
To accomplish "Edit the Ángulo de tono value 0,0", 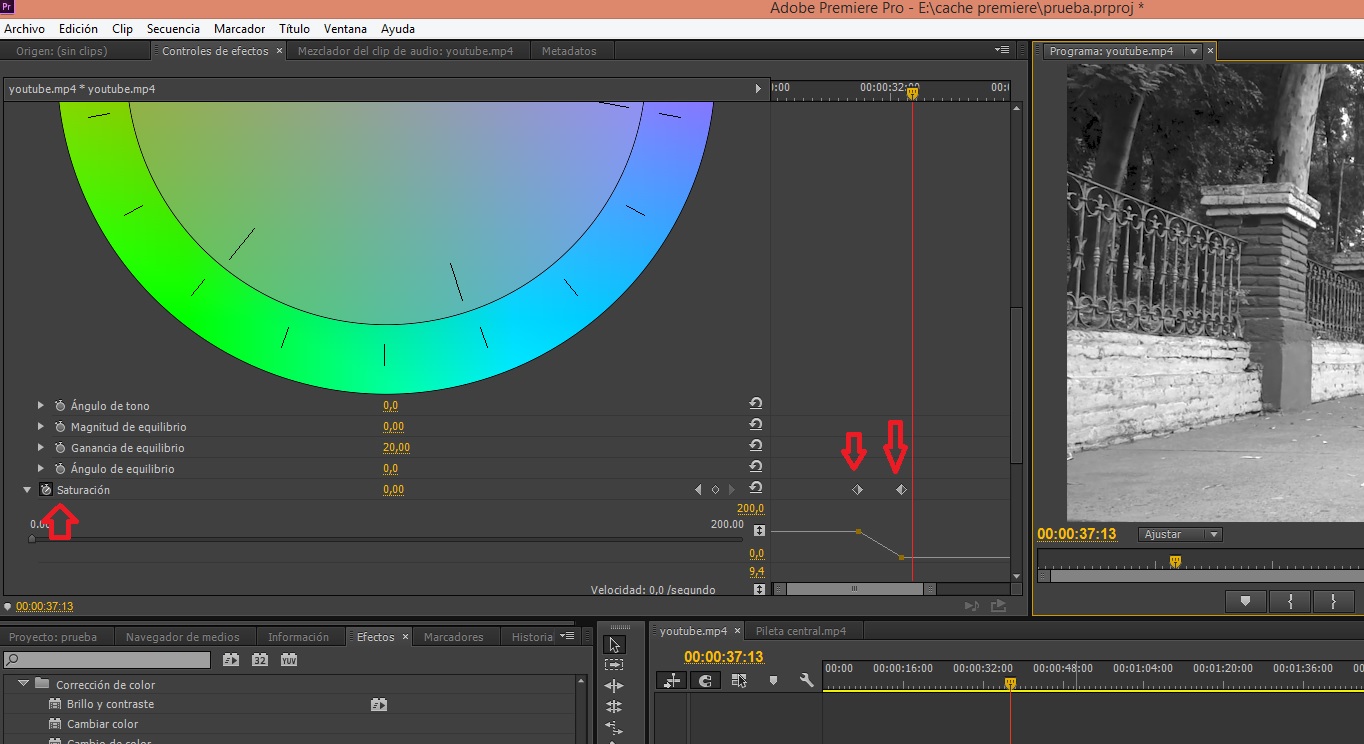I will click(x=390, y=406).
